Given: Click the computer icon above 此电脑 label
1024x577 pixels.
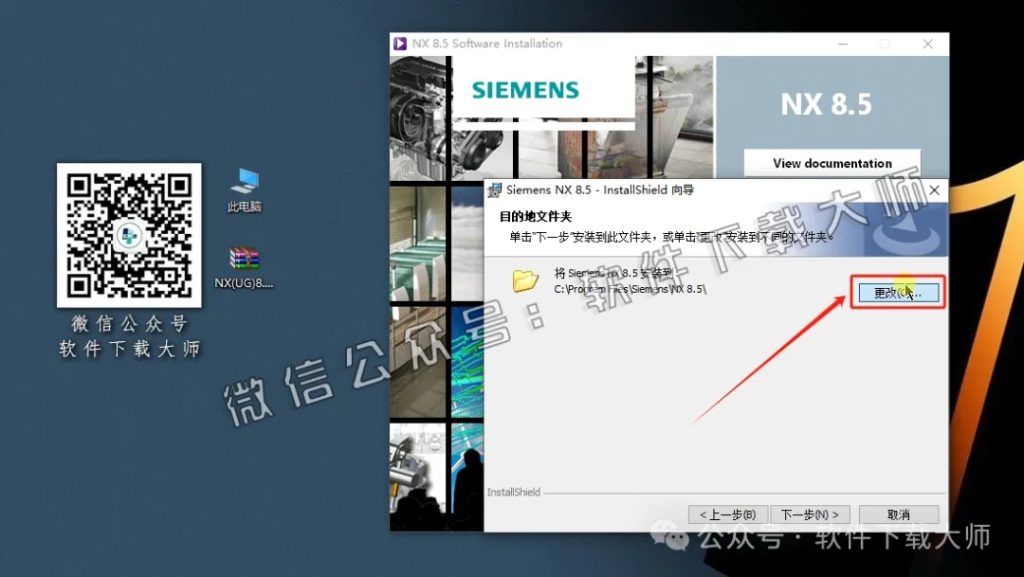Looking at the screenshot, I should (x=246, y=180).
